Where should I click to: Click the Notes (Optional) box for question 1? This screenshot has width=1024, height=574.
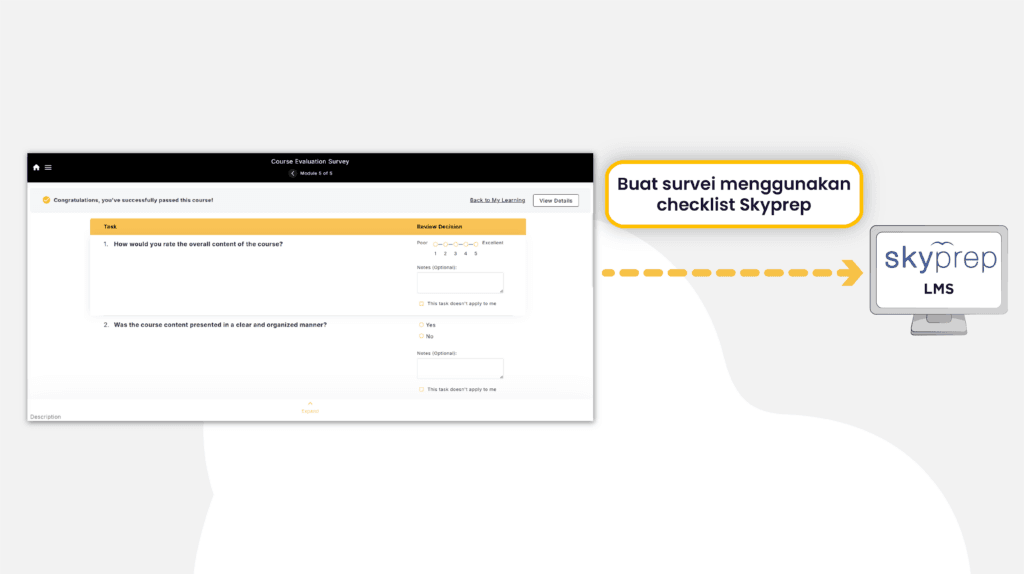[460, 283]
